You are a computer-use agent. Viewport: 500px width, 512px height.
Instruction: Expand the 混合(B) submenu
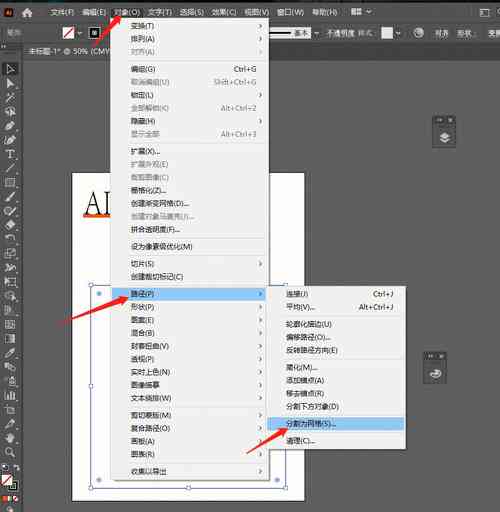click(189, 333)
